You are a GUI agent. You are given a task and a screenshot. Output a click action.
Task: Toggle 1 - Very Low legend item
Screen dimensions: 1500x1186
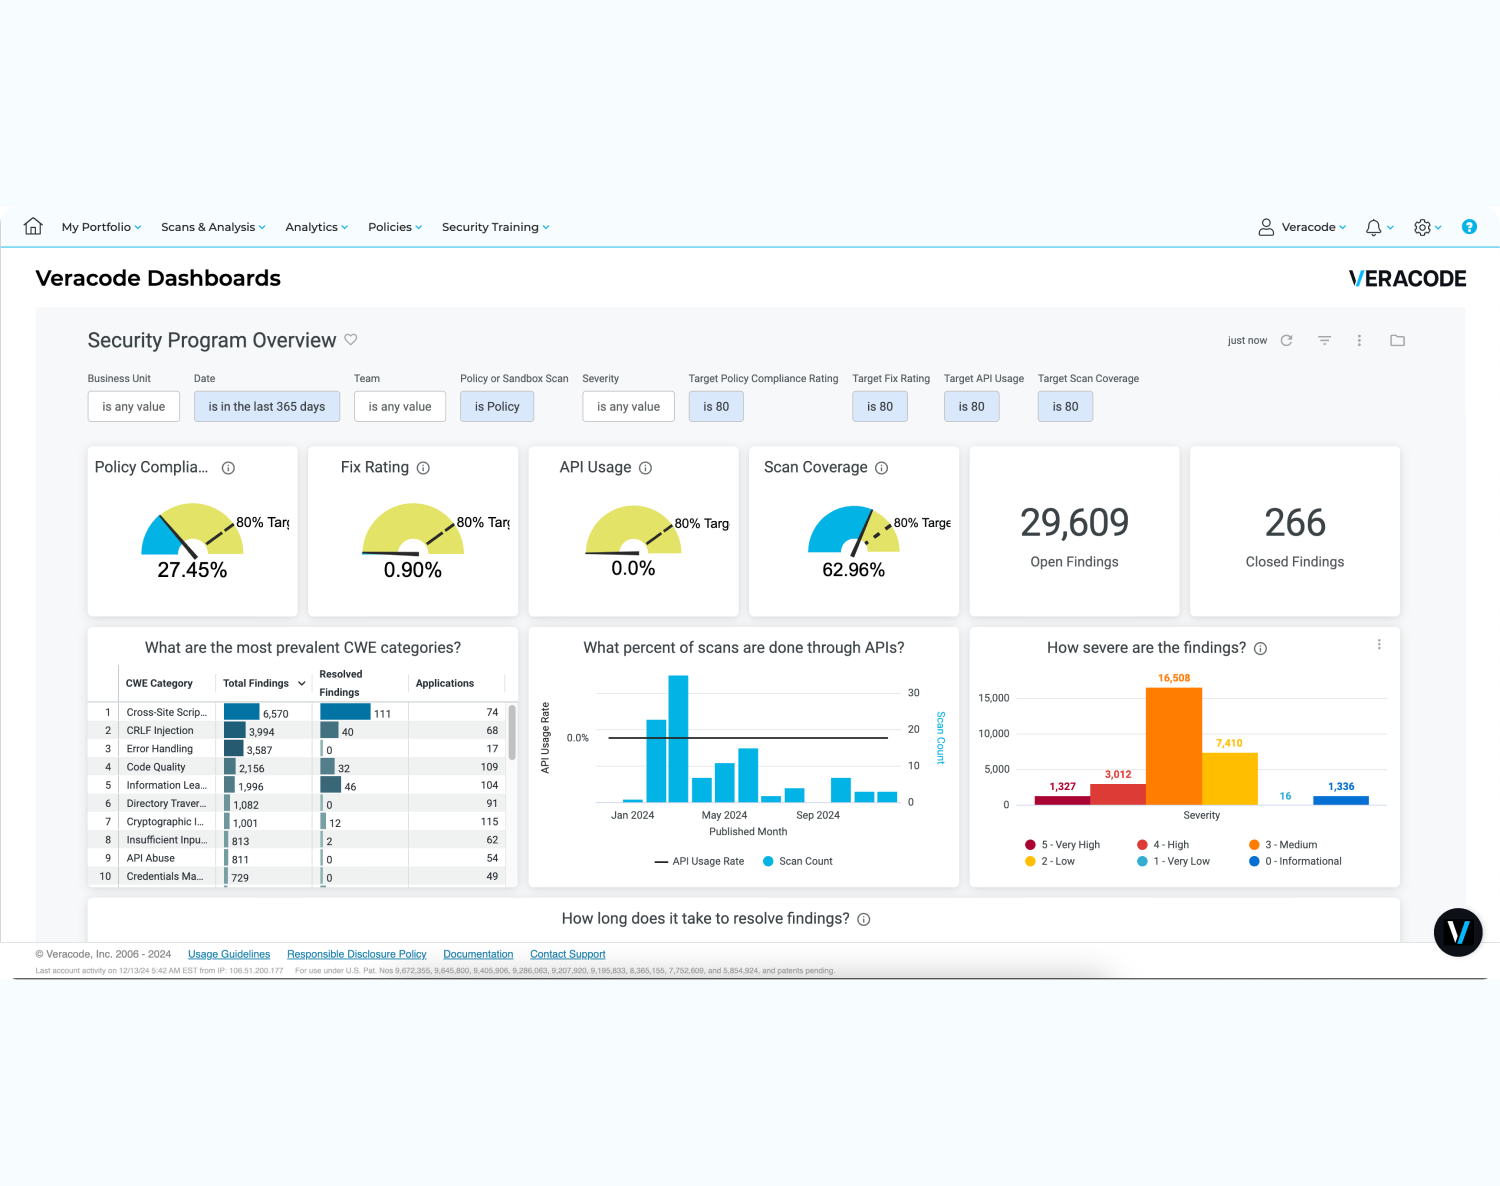pos(1174,861)
